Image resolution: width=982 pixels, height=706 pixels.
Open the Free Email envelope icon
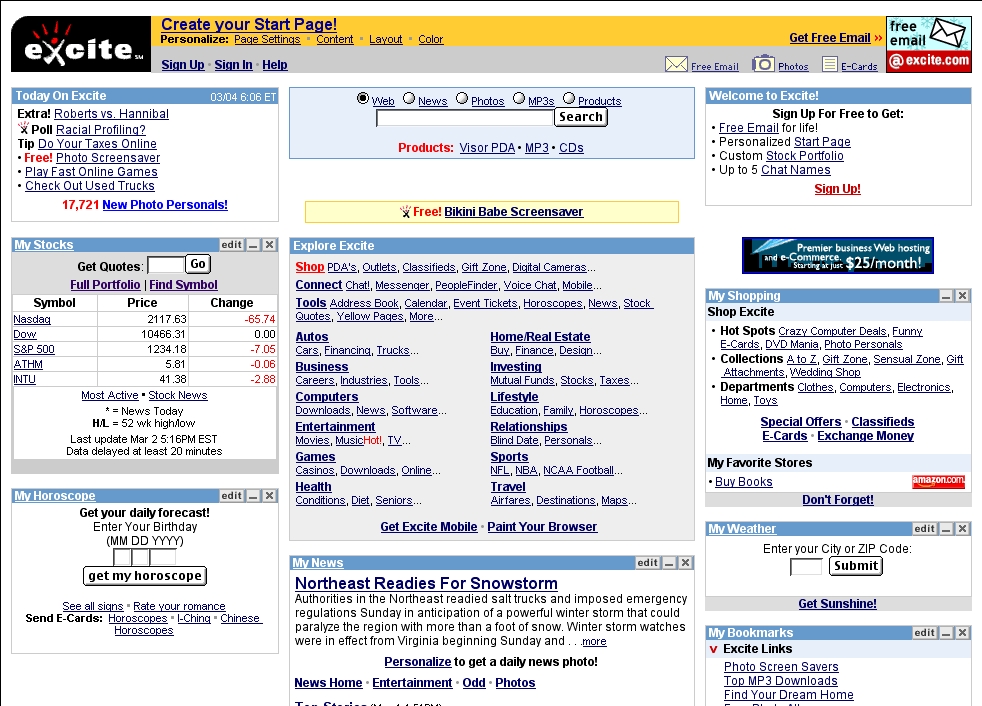(676, 65)
